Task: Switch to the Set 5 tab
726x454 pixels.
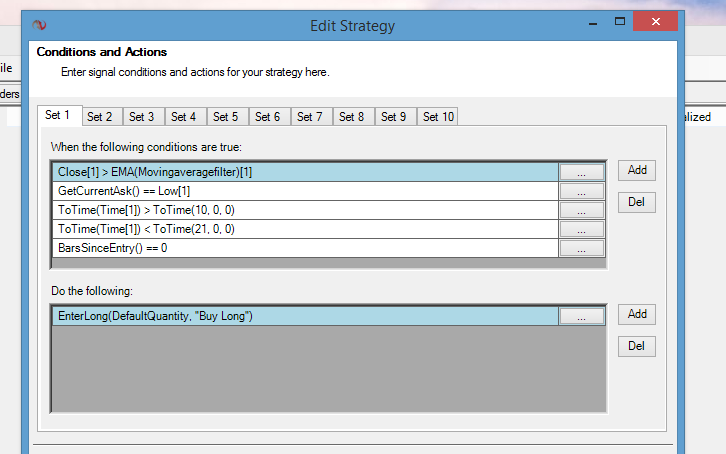Action: (x=225, y=117)
